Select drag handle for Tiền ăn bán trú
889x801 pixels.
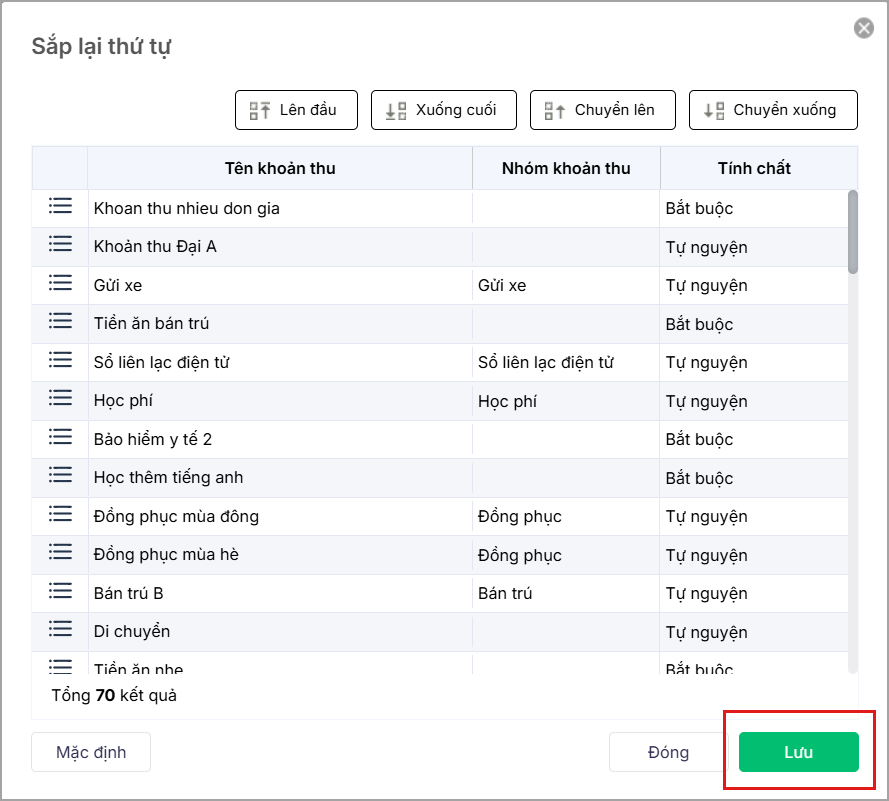(x=60, y=321)
